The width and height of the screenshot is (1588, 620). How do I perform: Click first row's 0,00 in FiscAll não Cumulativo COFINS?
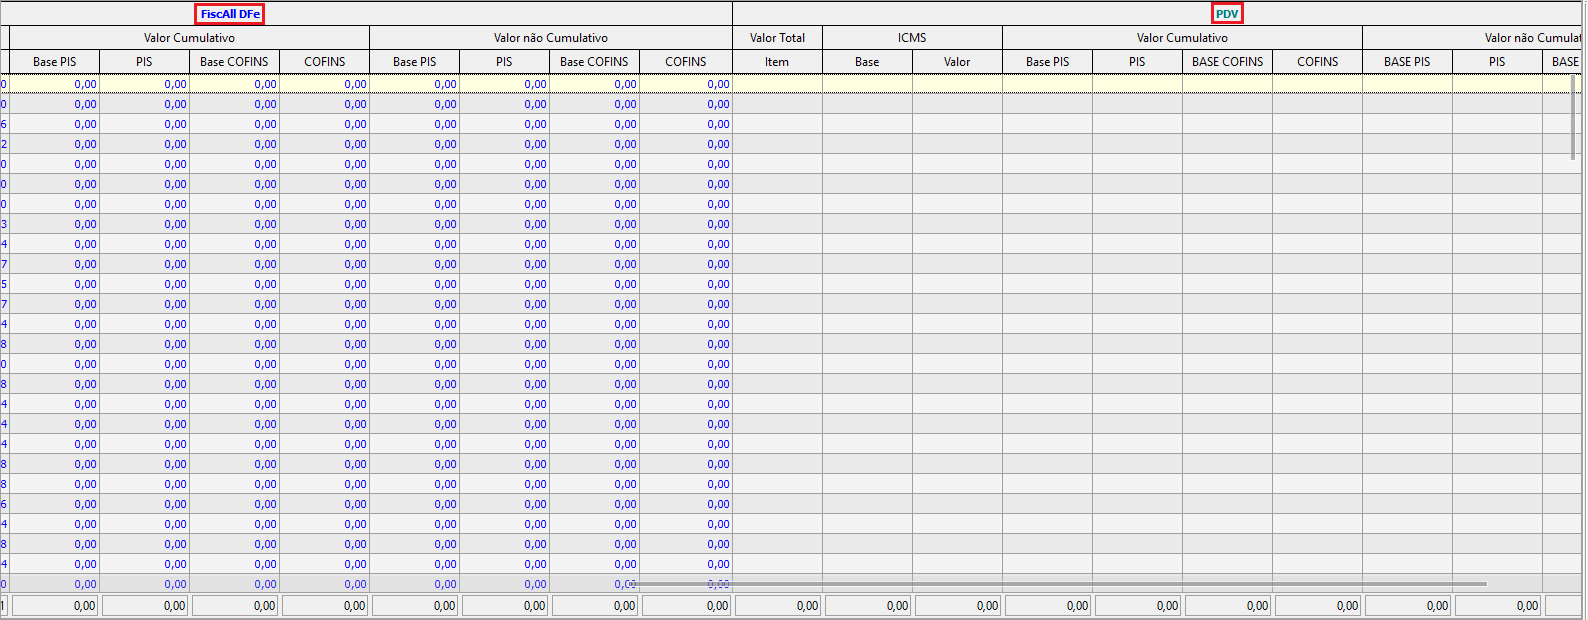(686, 84)
